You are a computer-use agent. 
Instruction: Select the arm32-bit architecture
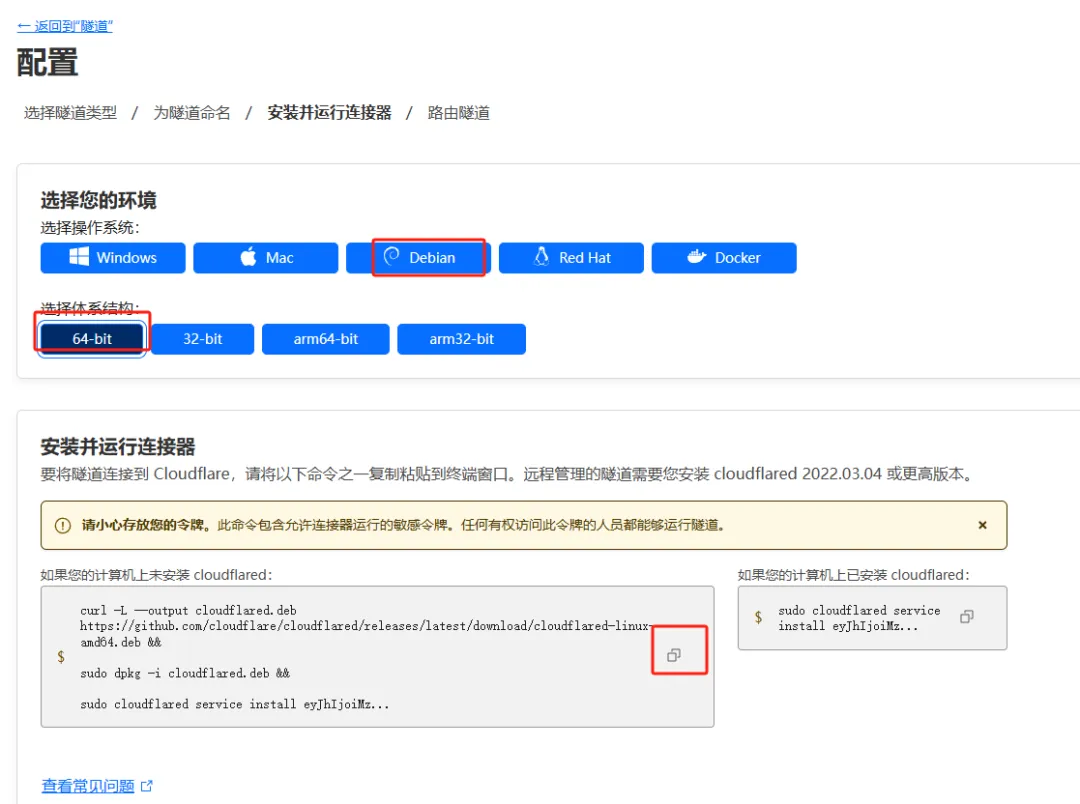pyautogui.click(x=461, y=338)
